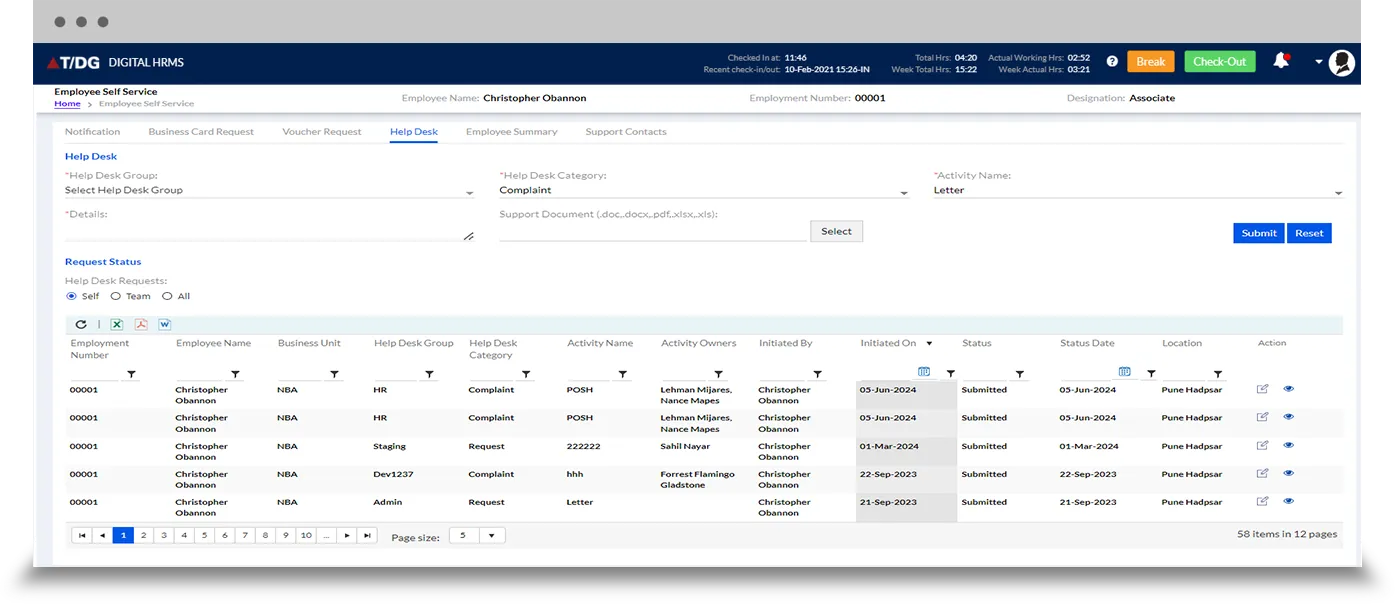The image size is (1395, 604).
Task: Open the notifications bell
Action: coord(1280,61)
